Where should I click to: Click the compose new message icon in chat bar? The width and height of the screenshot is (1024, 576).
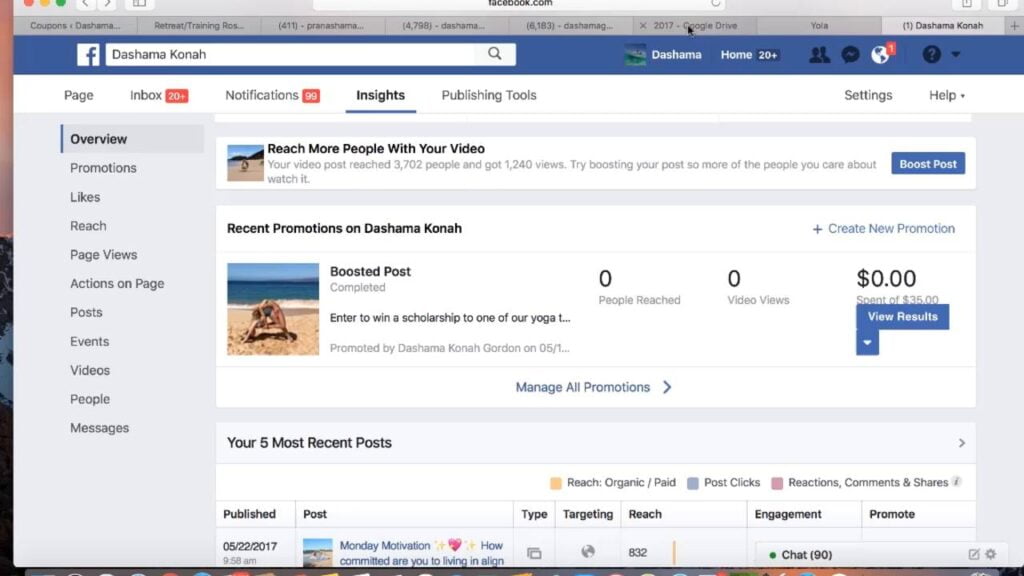pyautogui.click(x=973, y=554)
